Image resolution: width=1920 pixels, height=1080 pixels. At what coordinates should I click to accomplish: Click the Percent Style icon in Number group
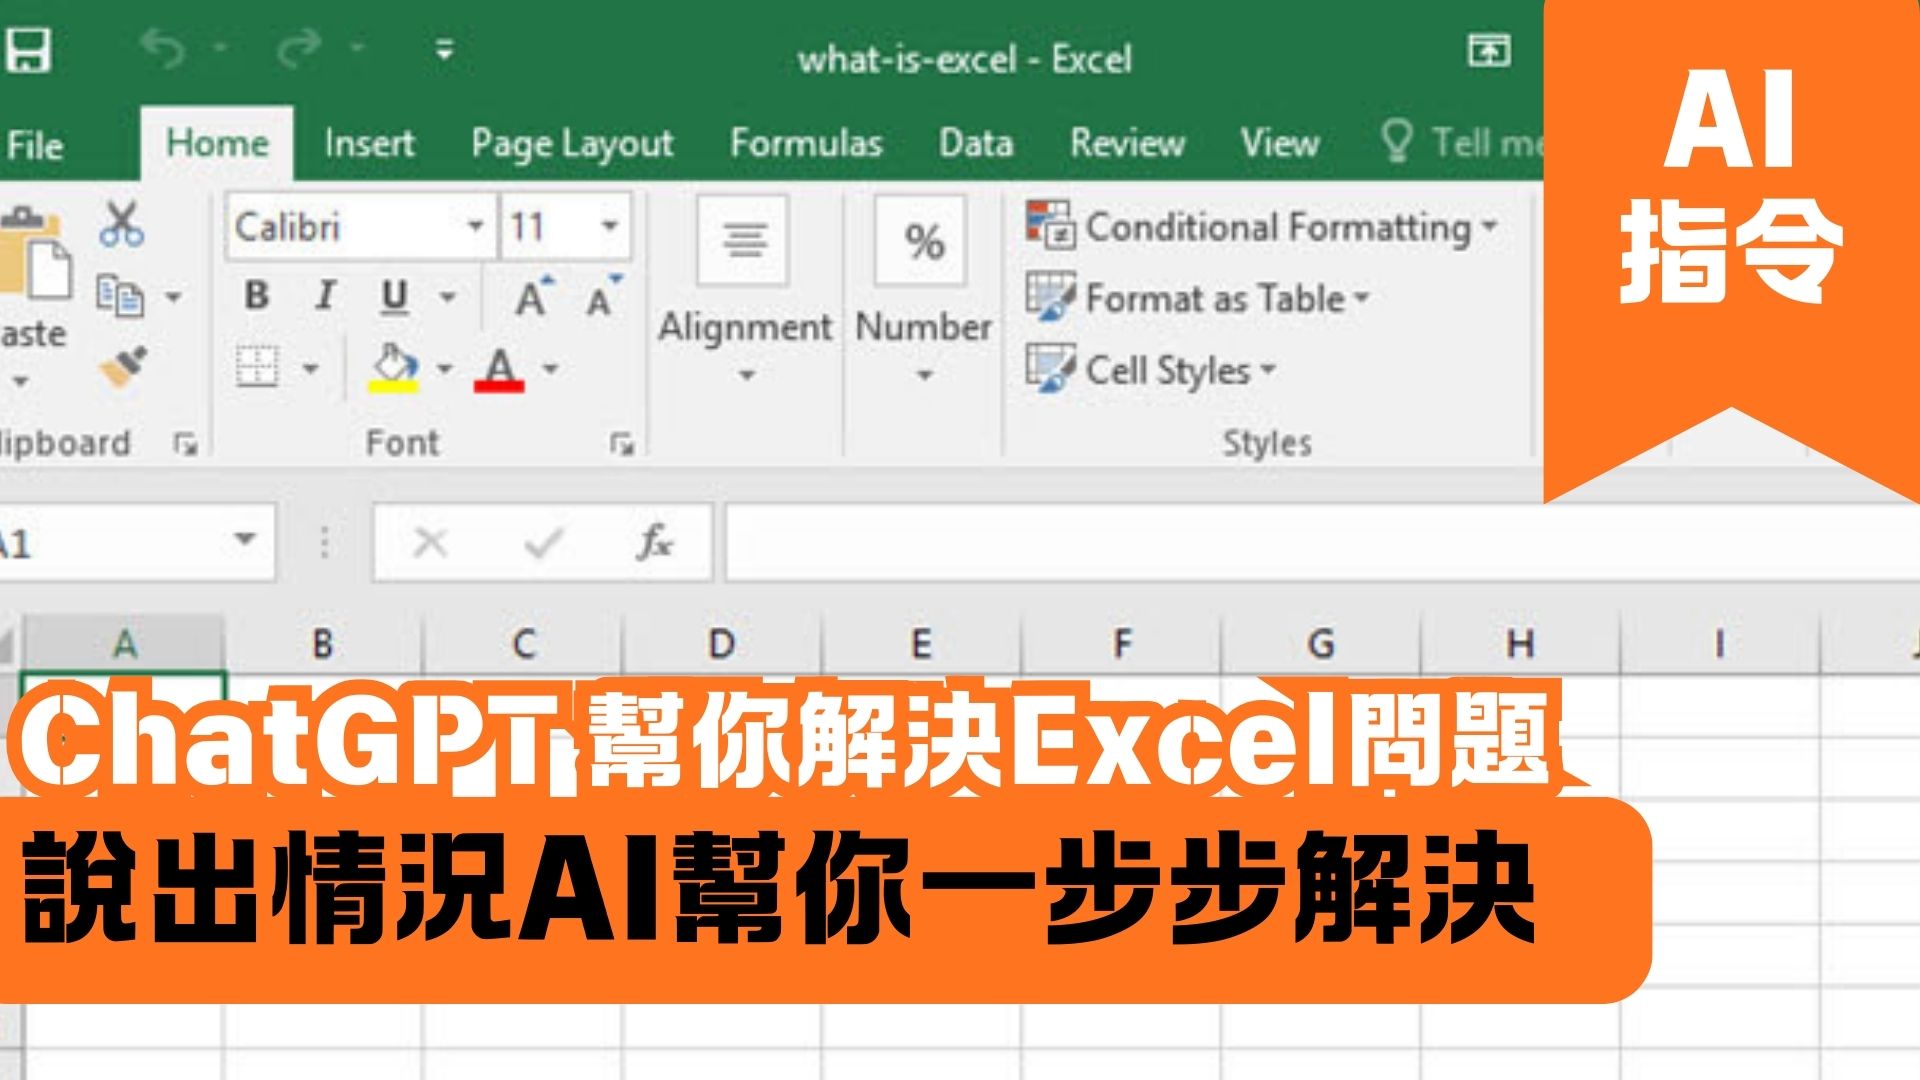click(x=921, y=239)
